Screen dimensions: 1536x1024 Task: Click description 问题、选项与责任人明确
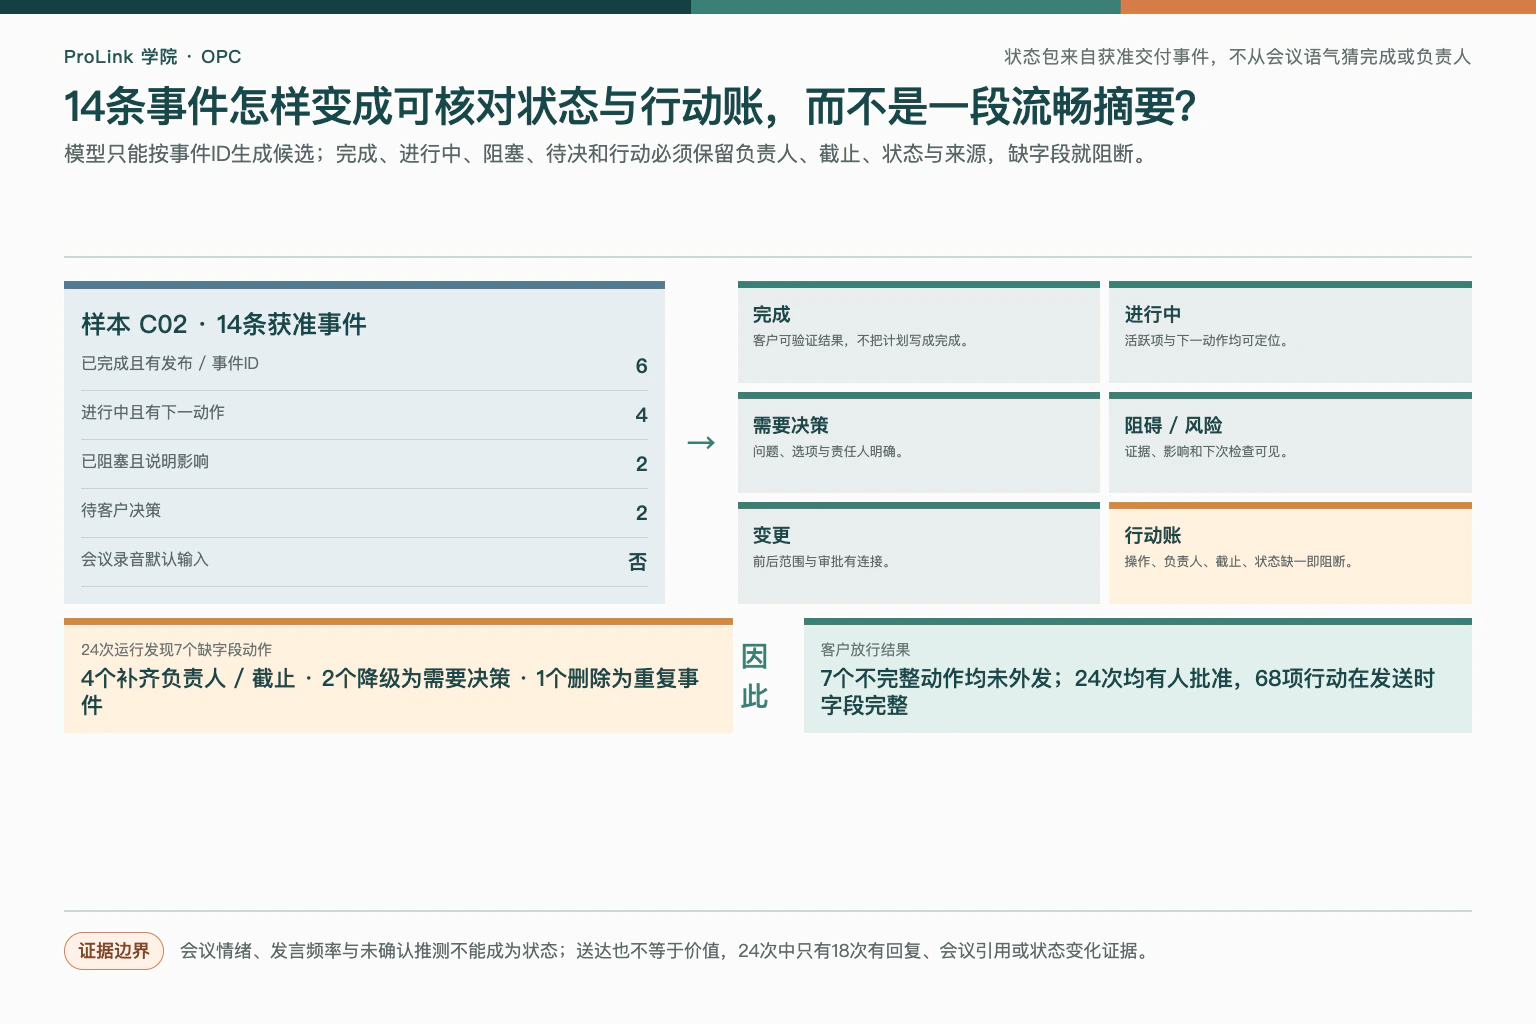[x=831, y=452]
